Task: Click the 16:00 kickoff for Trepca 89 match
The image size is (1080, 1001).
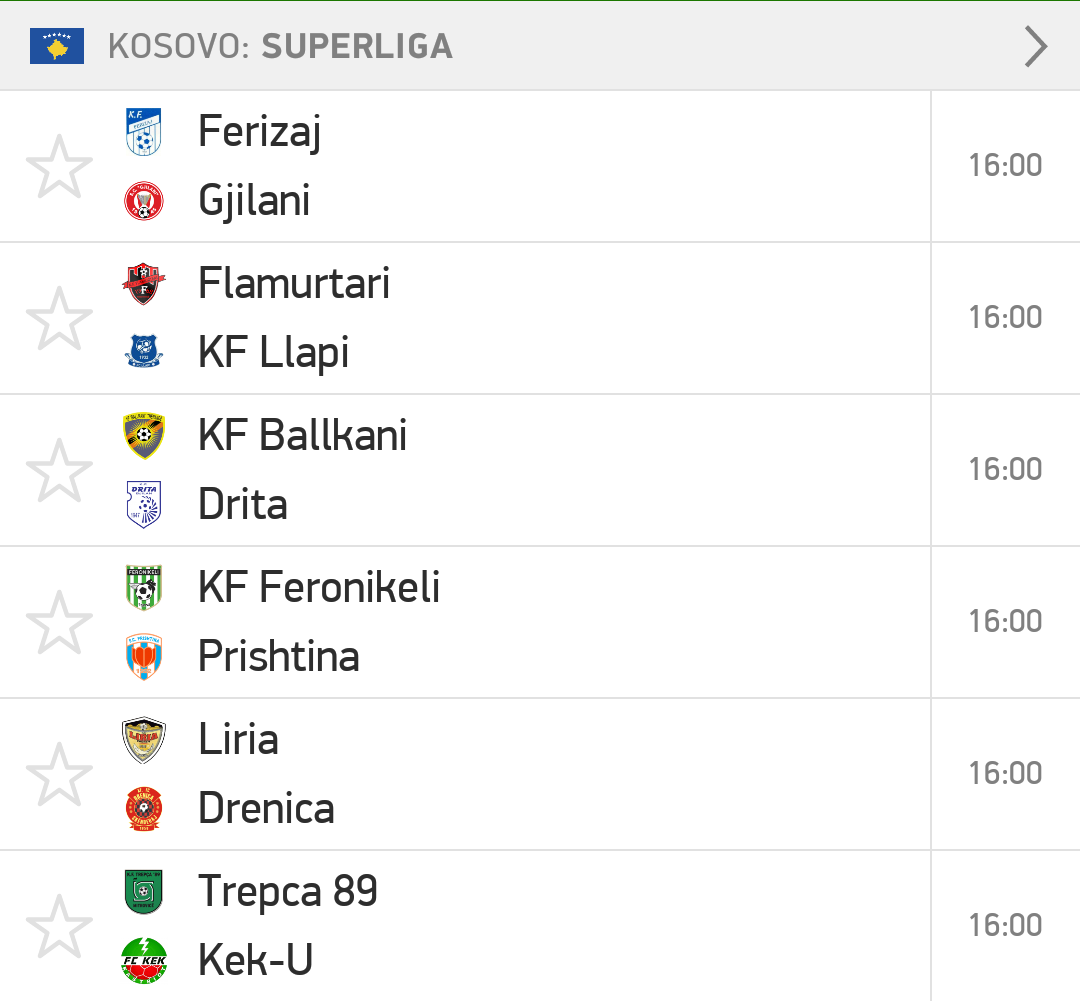Action: pyautogui.click(x=1005, y=925)
